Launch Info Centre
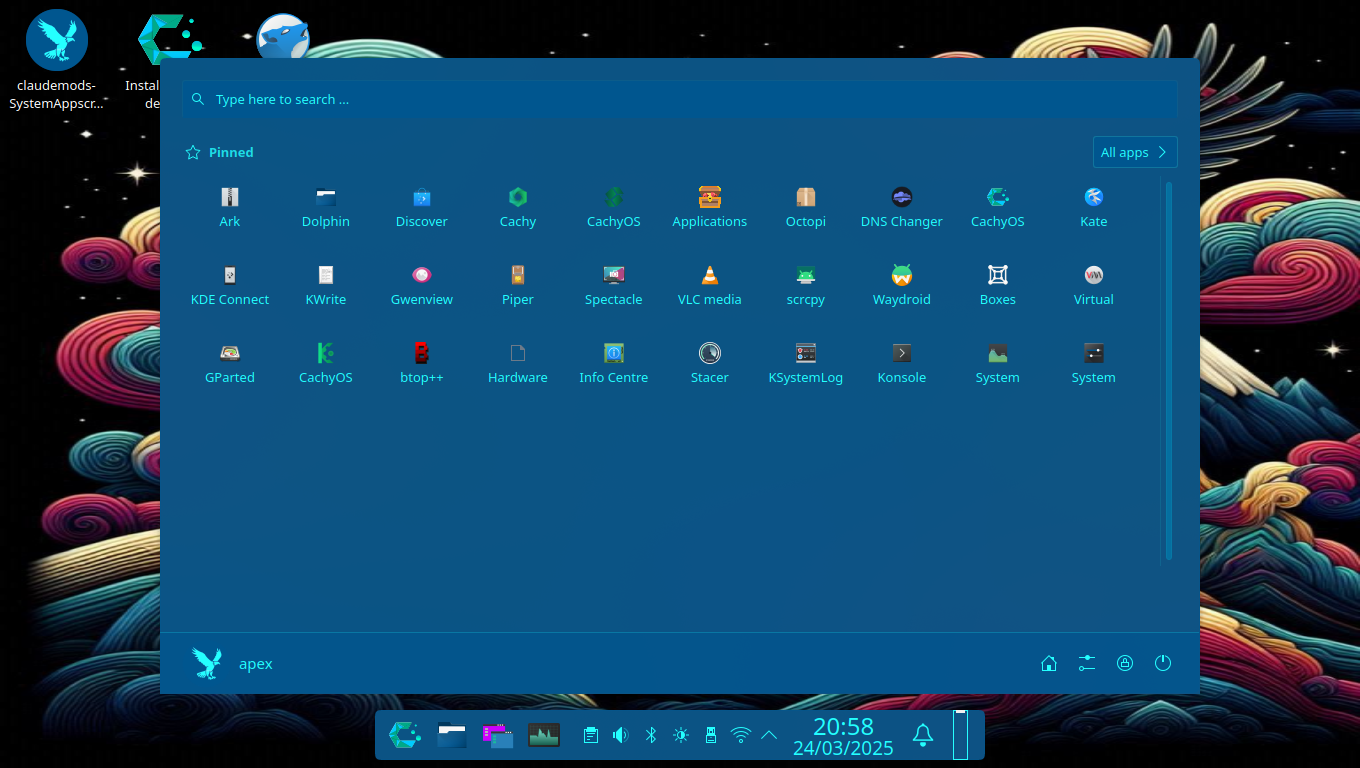1360x768 pixels. 614,363
